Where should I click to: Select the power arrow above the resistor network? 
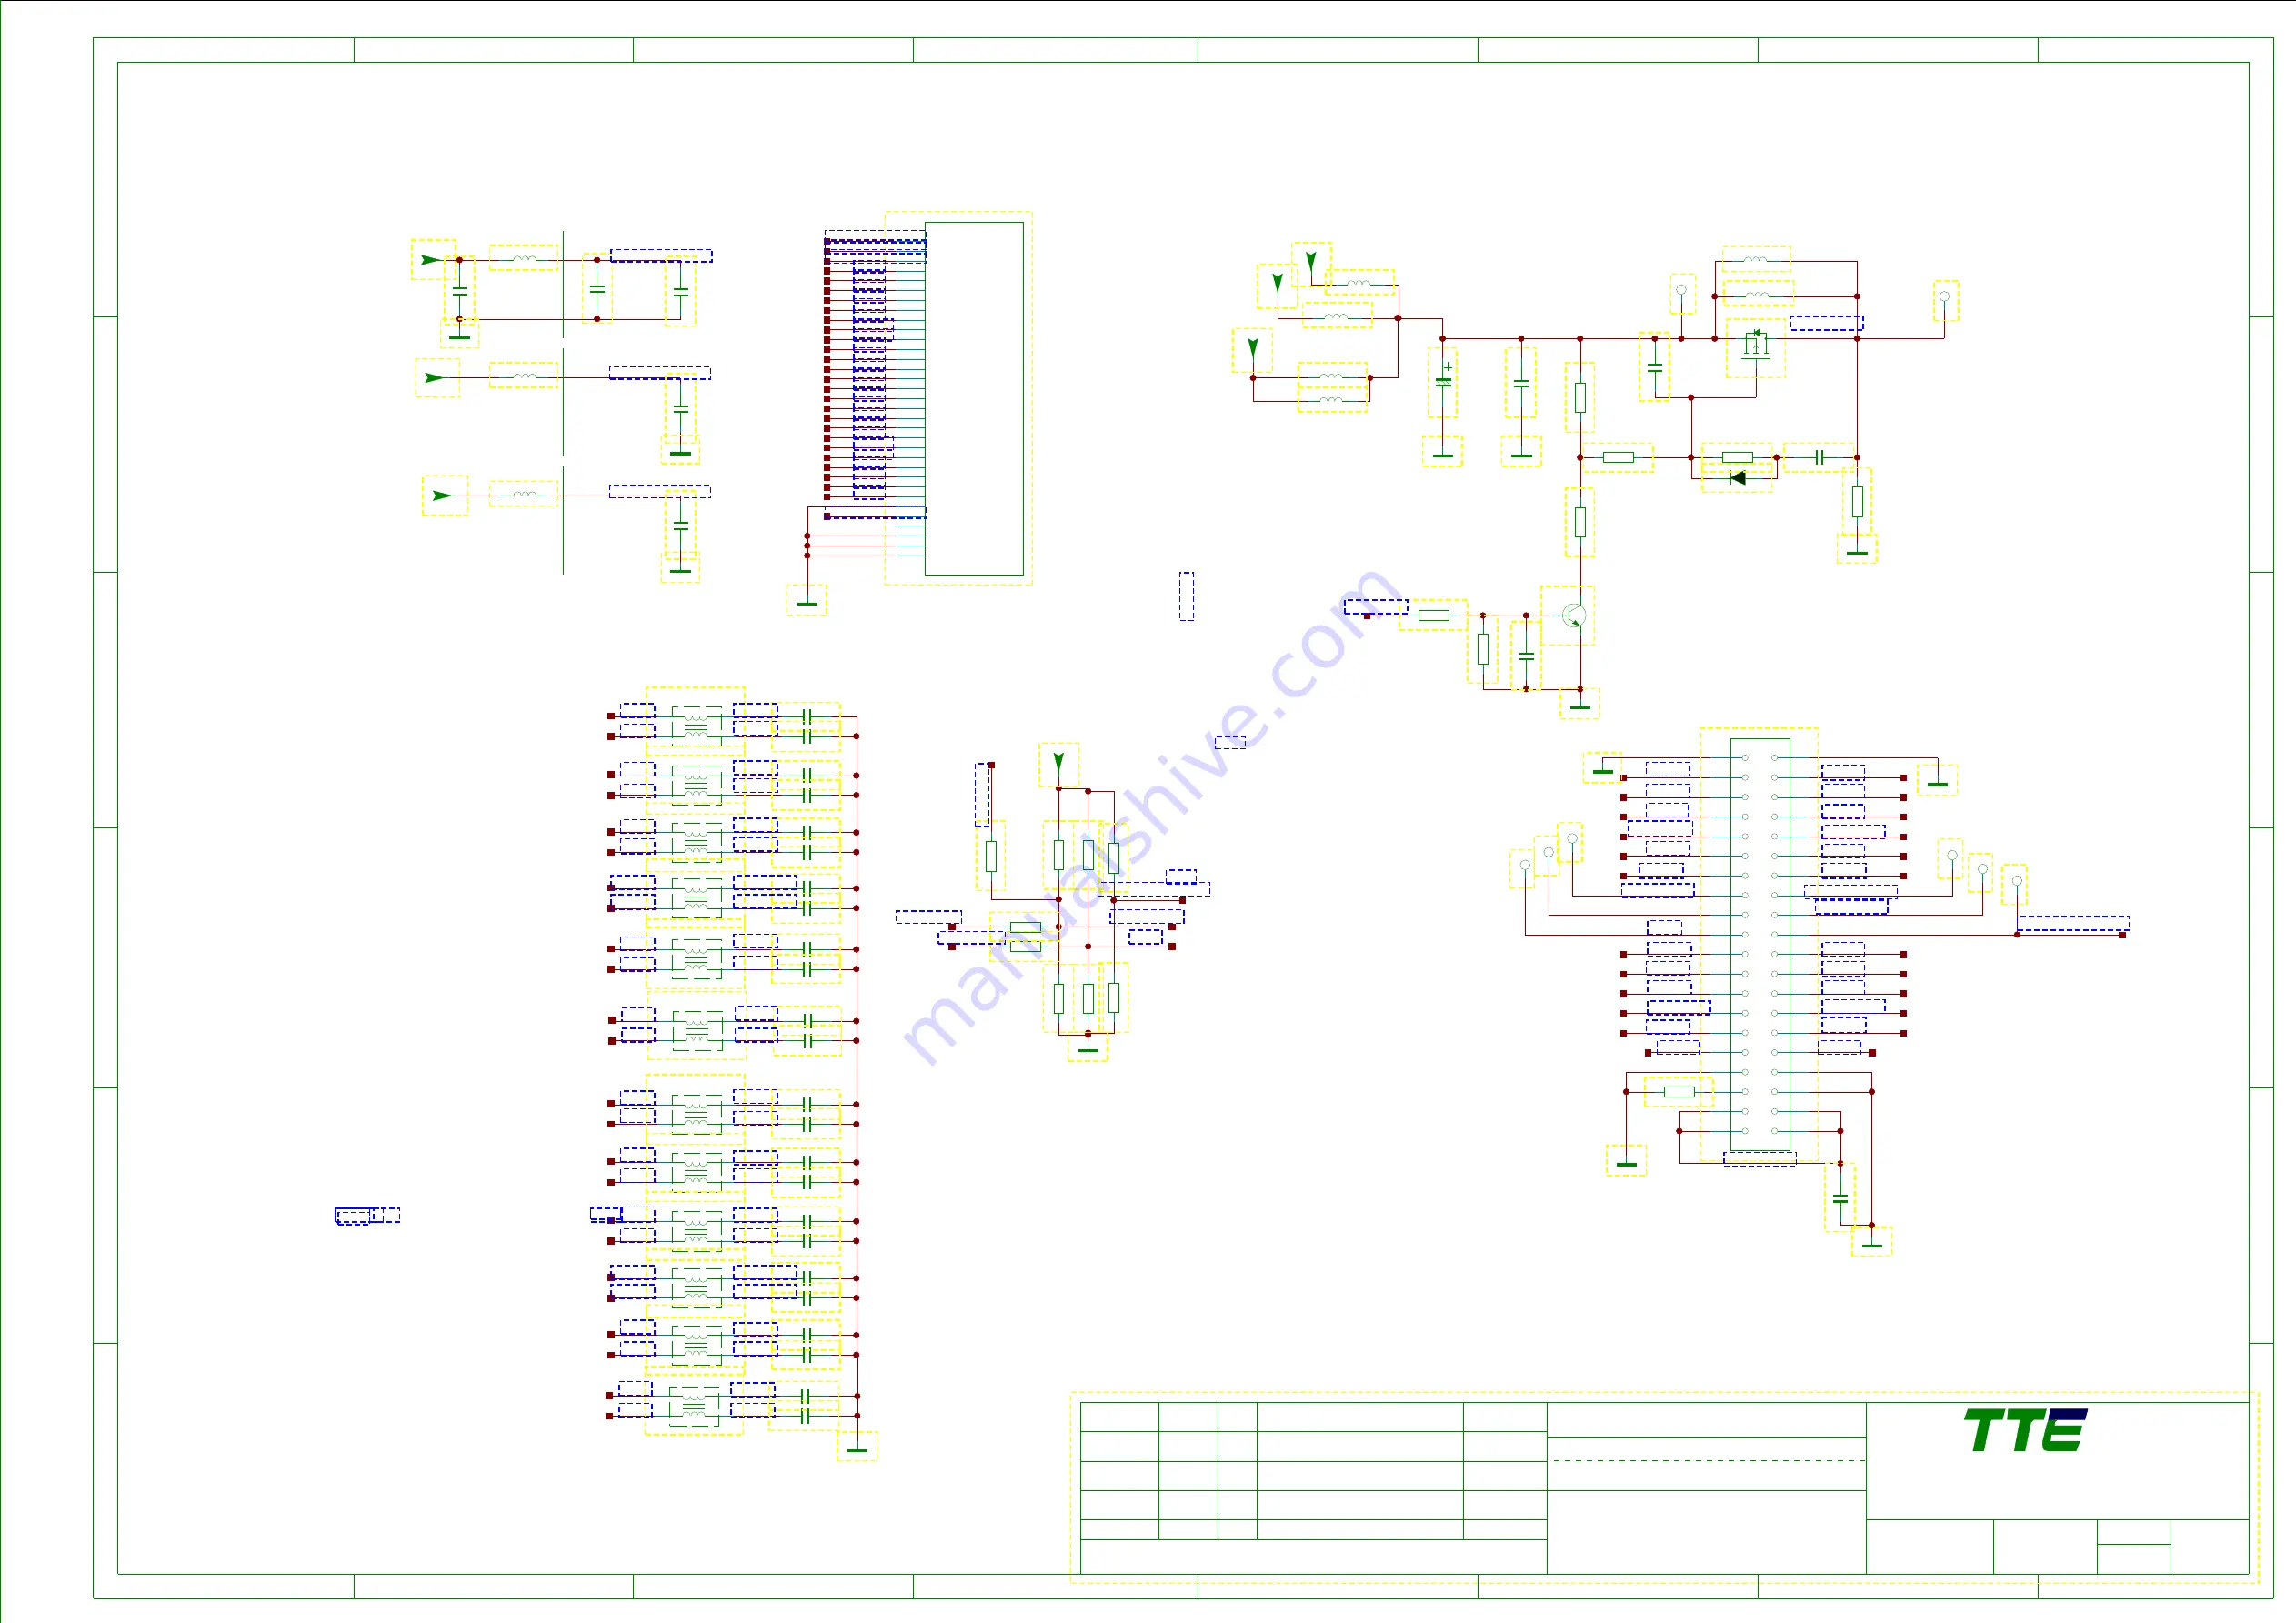pyautogui.click(x=1058, y=762)
